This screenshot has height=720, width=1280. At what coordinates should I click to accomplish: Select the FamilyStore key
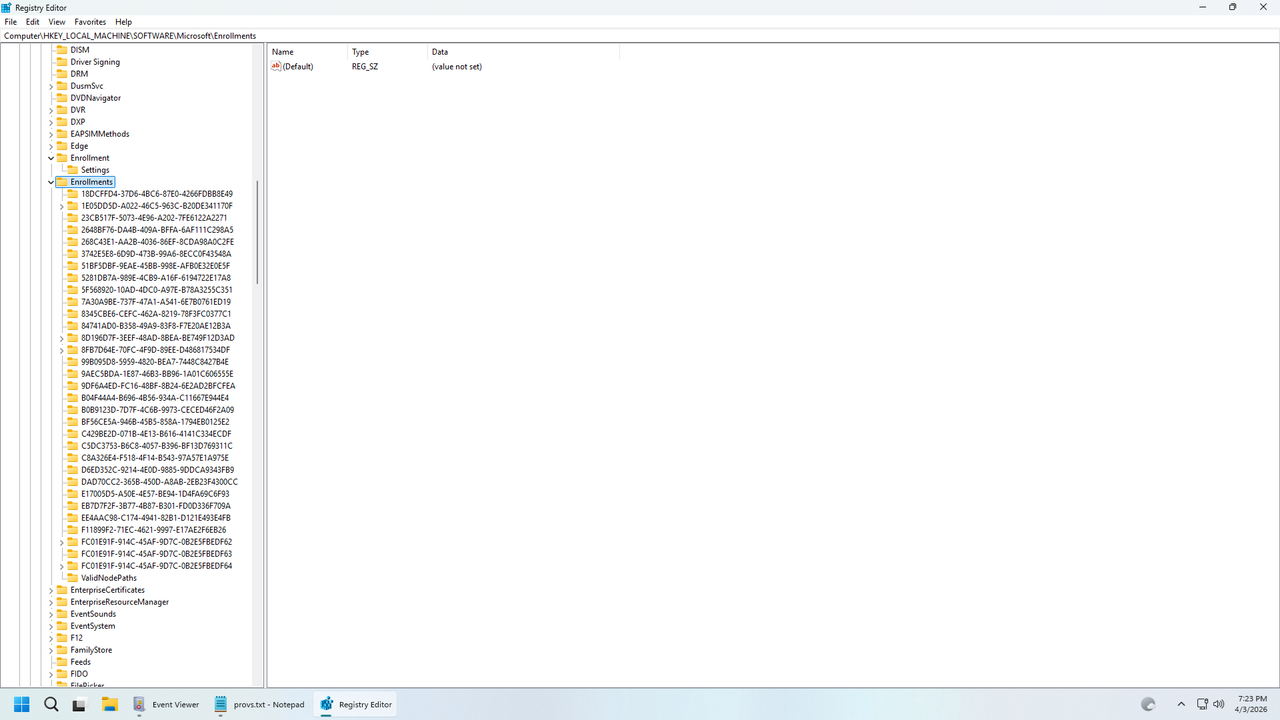91,650
